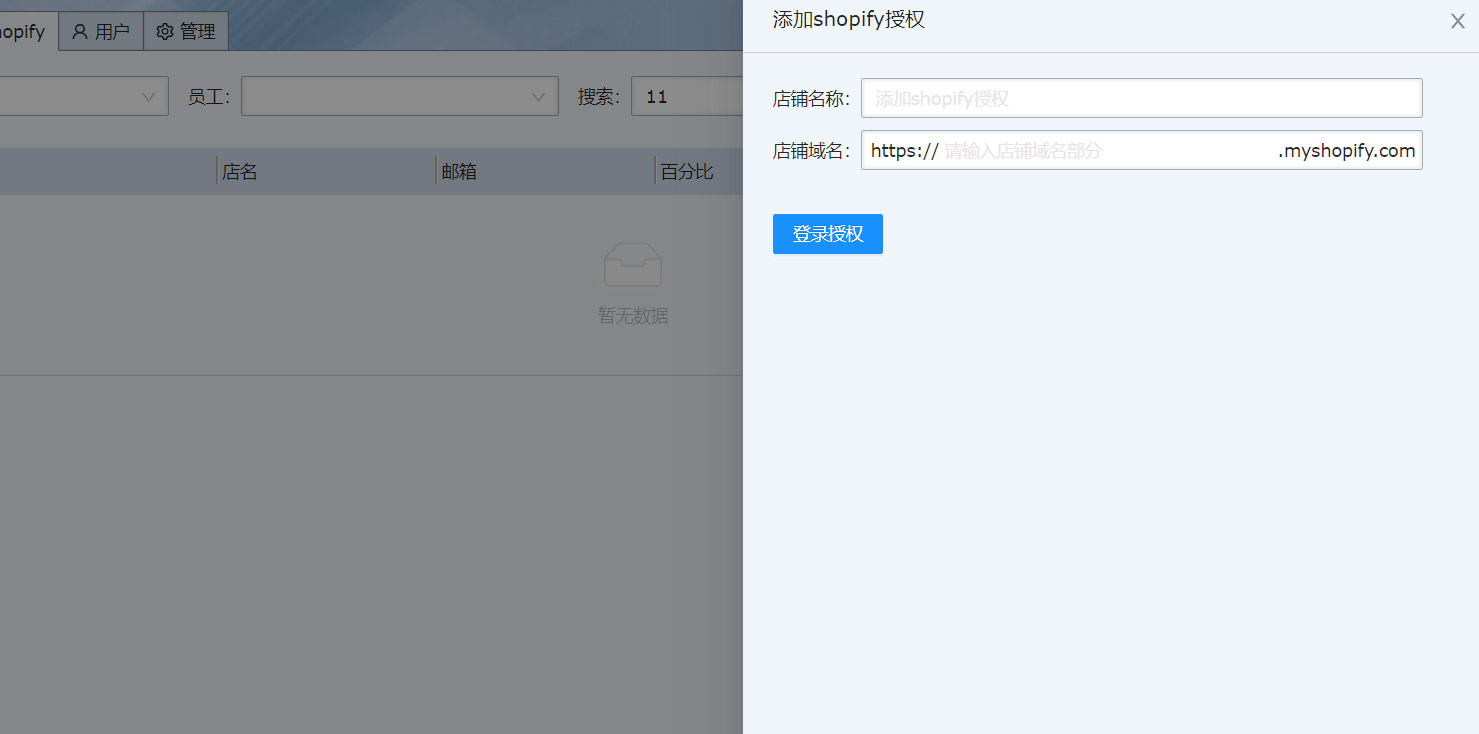Close the 添加shopify授权 drawer
1479x734 pixels.
click(x=1457, y=21)
